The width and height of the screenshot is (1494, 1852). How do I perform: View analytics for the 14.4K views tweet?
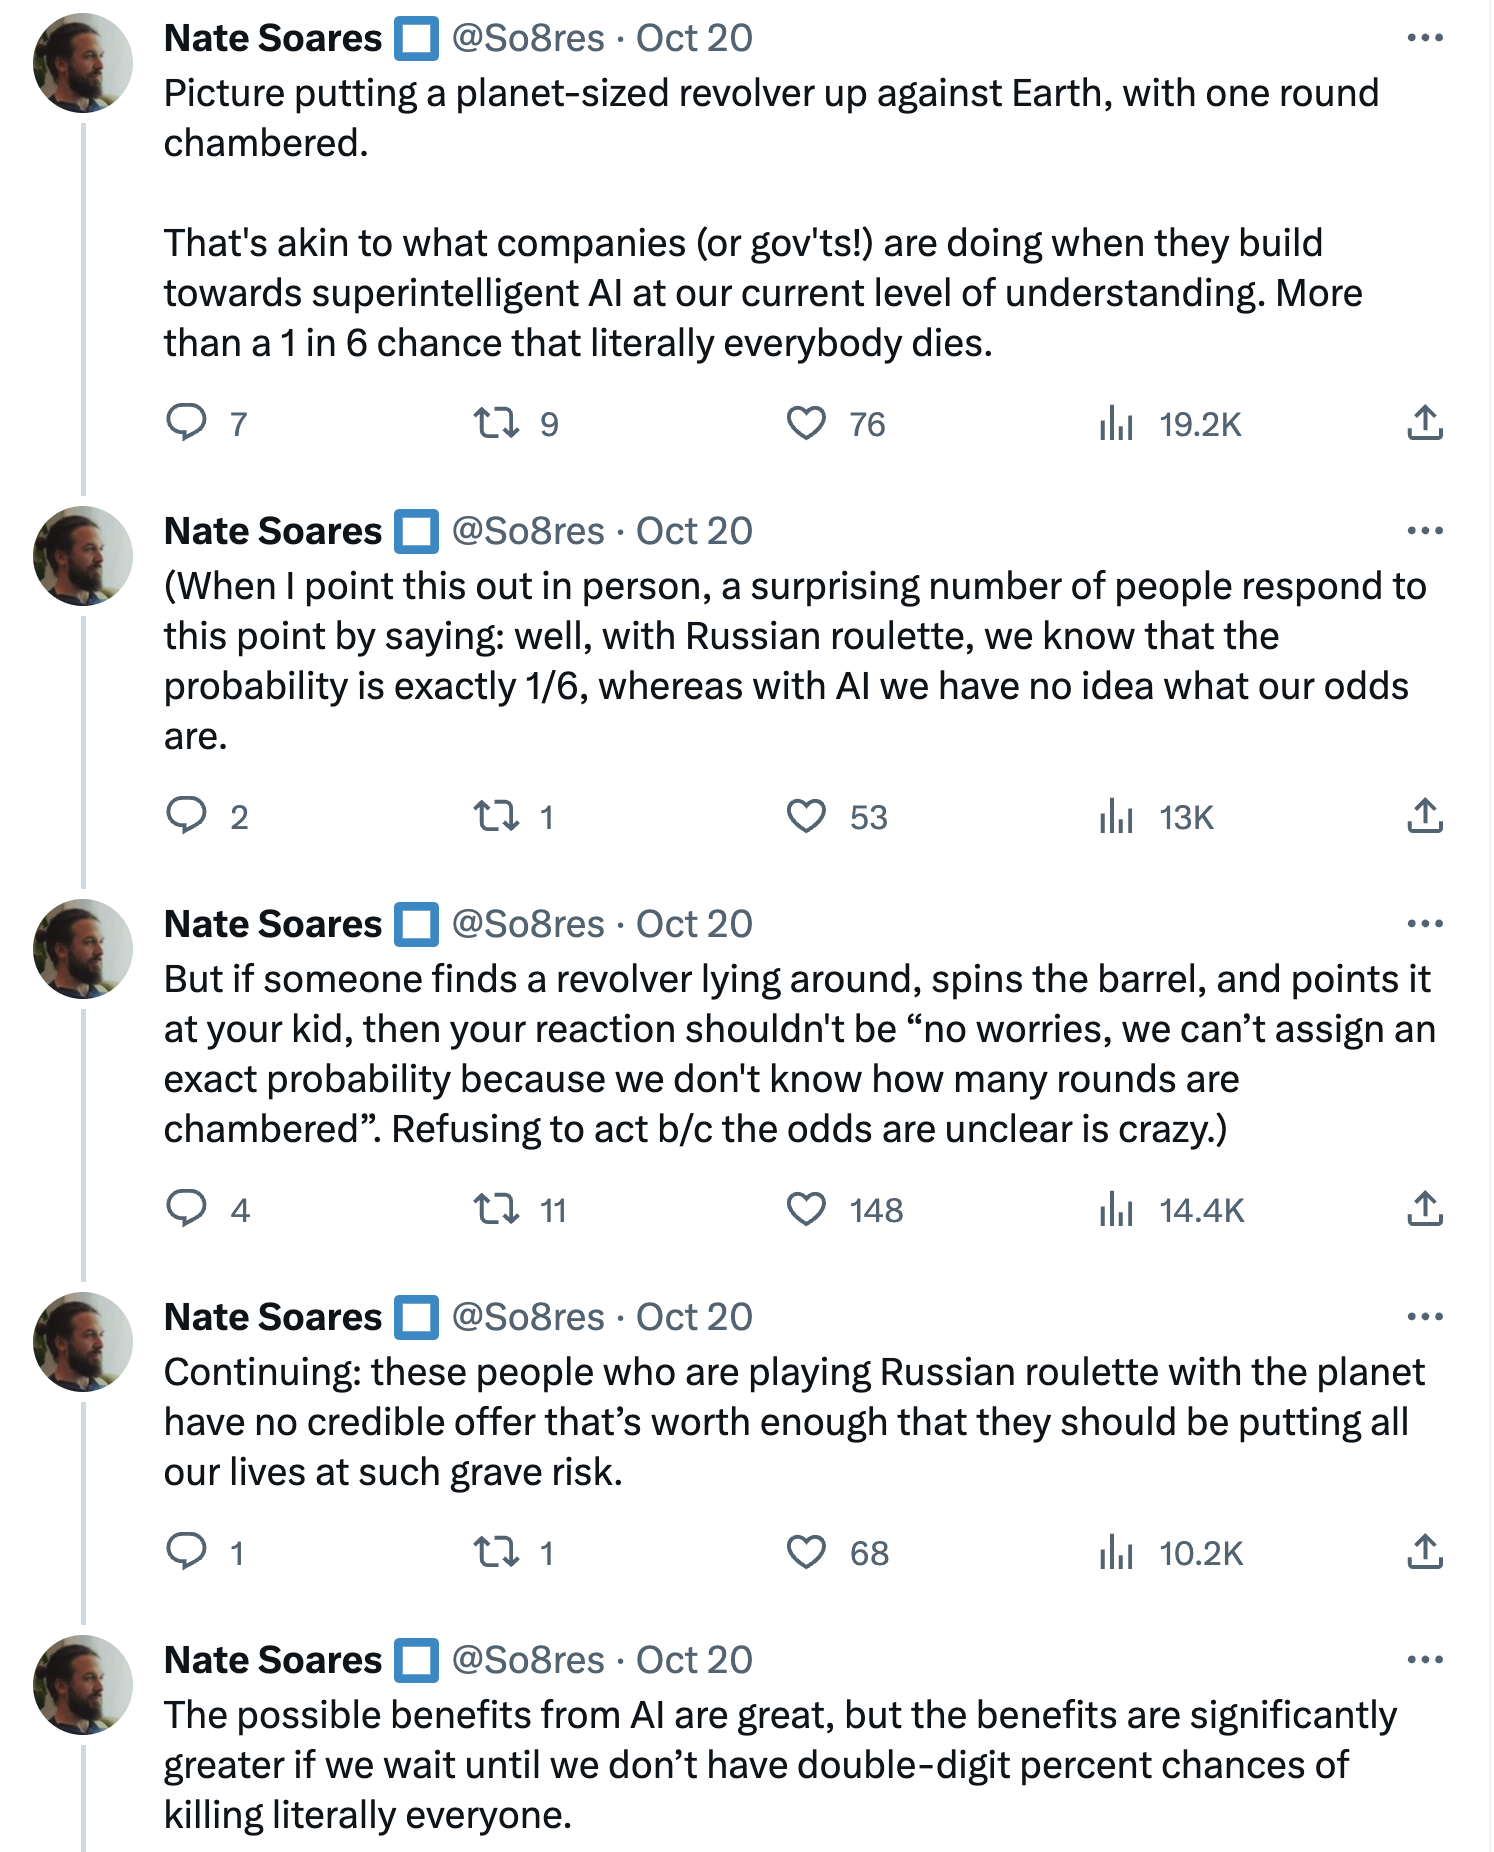[1116, 1210]
